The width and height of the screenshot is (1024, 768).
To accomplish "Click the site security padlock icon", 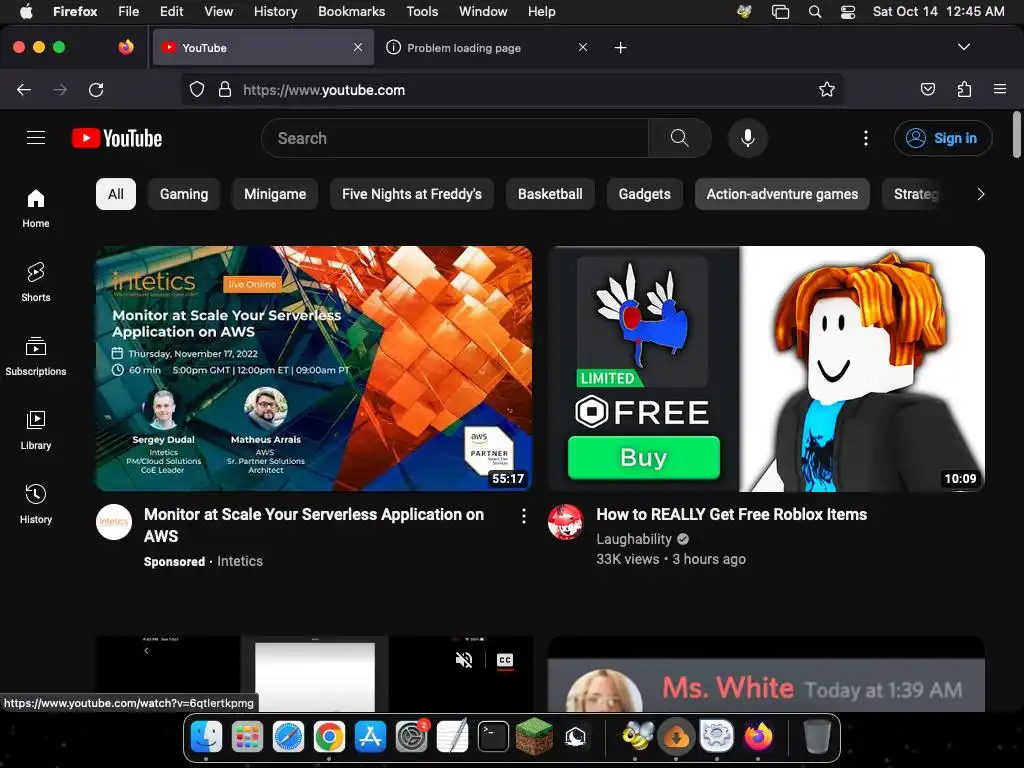I will pyautogui.click(x=225, y=89).
